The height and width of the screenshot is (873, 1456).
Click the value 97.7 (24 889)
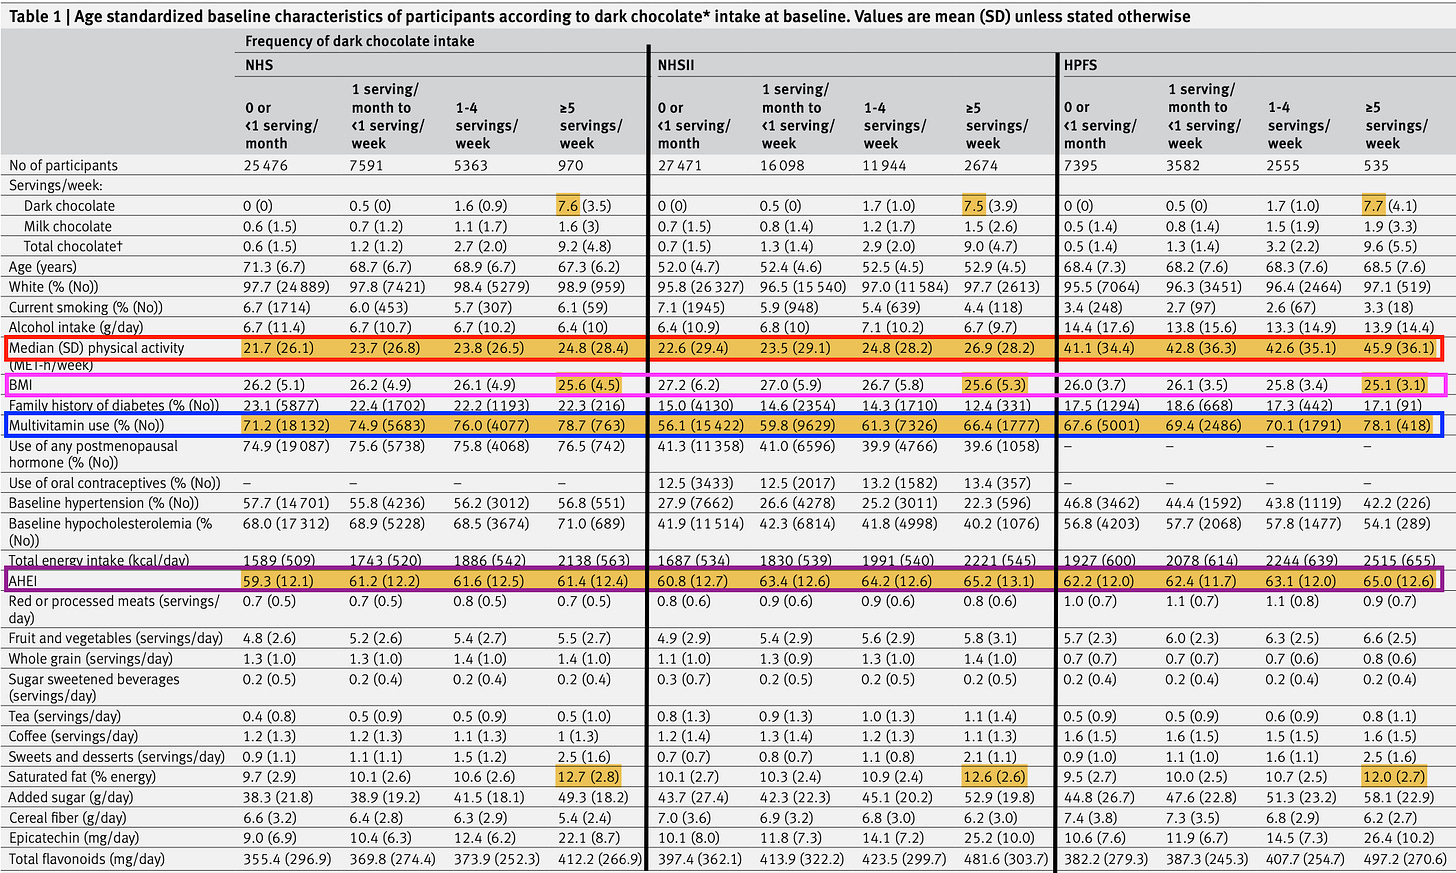pos(287,287)
